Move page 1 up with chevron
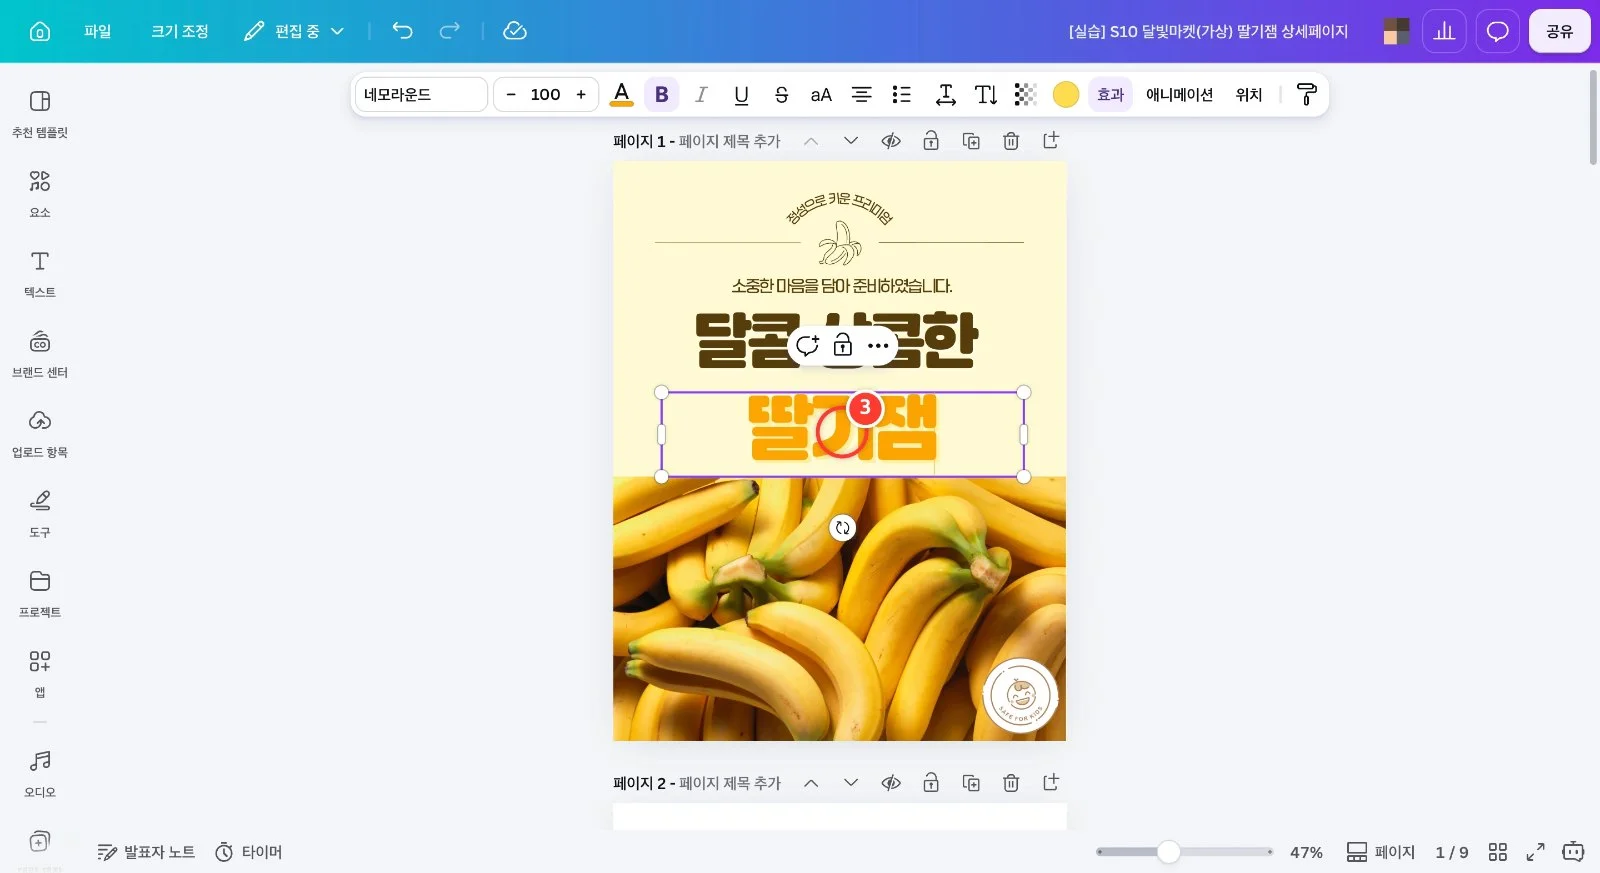 pos(811,141)
